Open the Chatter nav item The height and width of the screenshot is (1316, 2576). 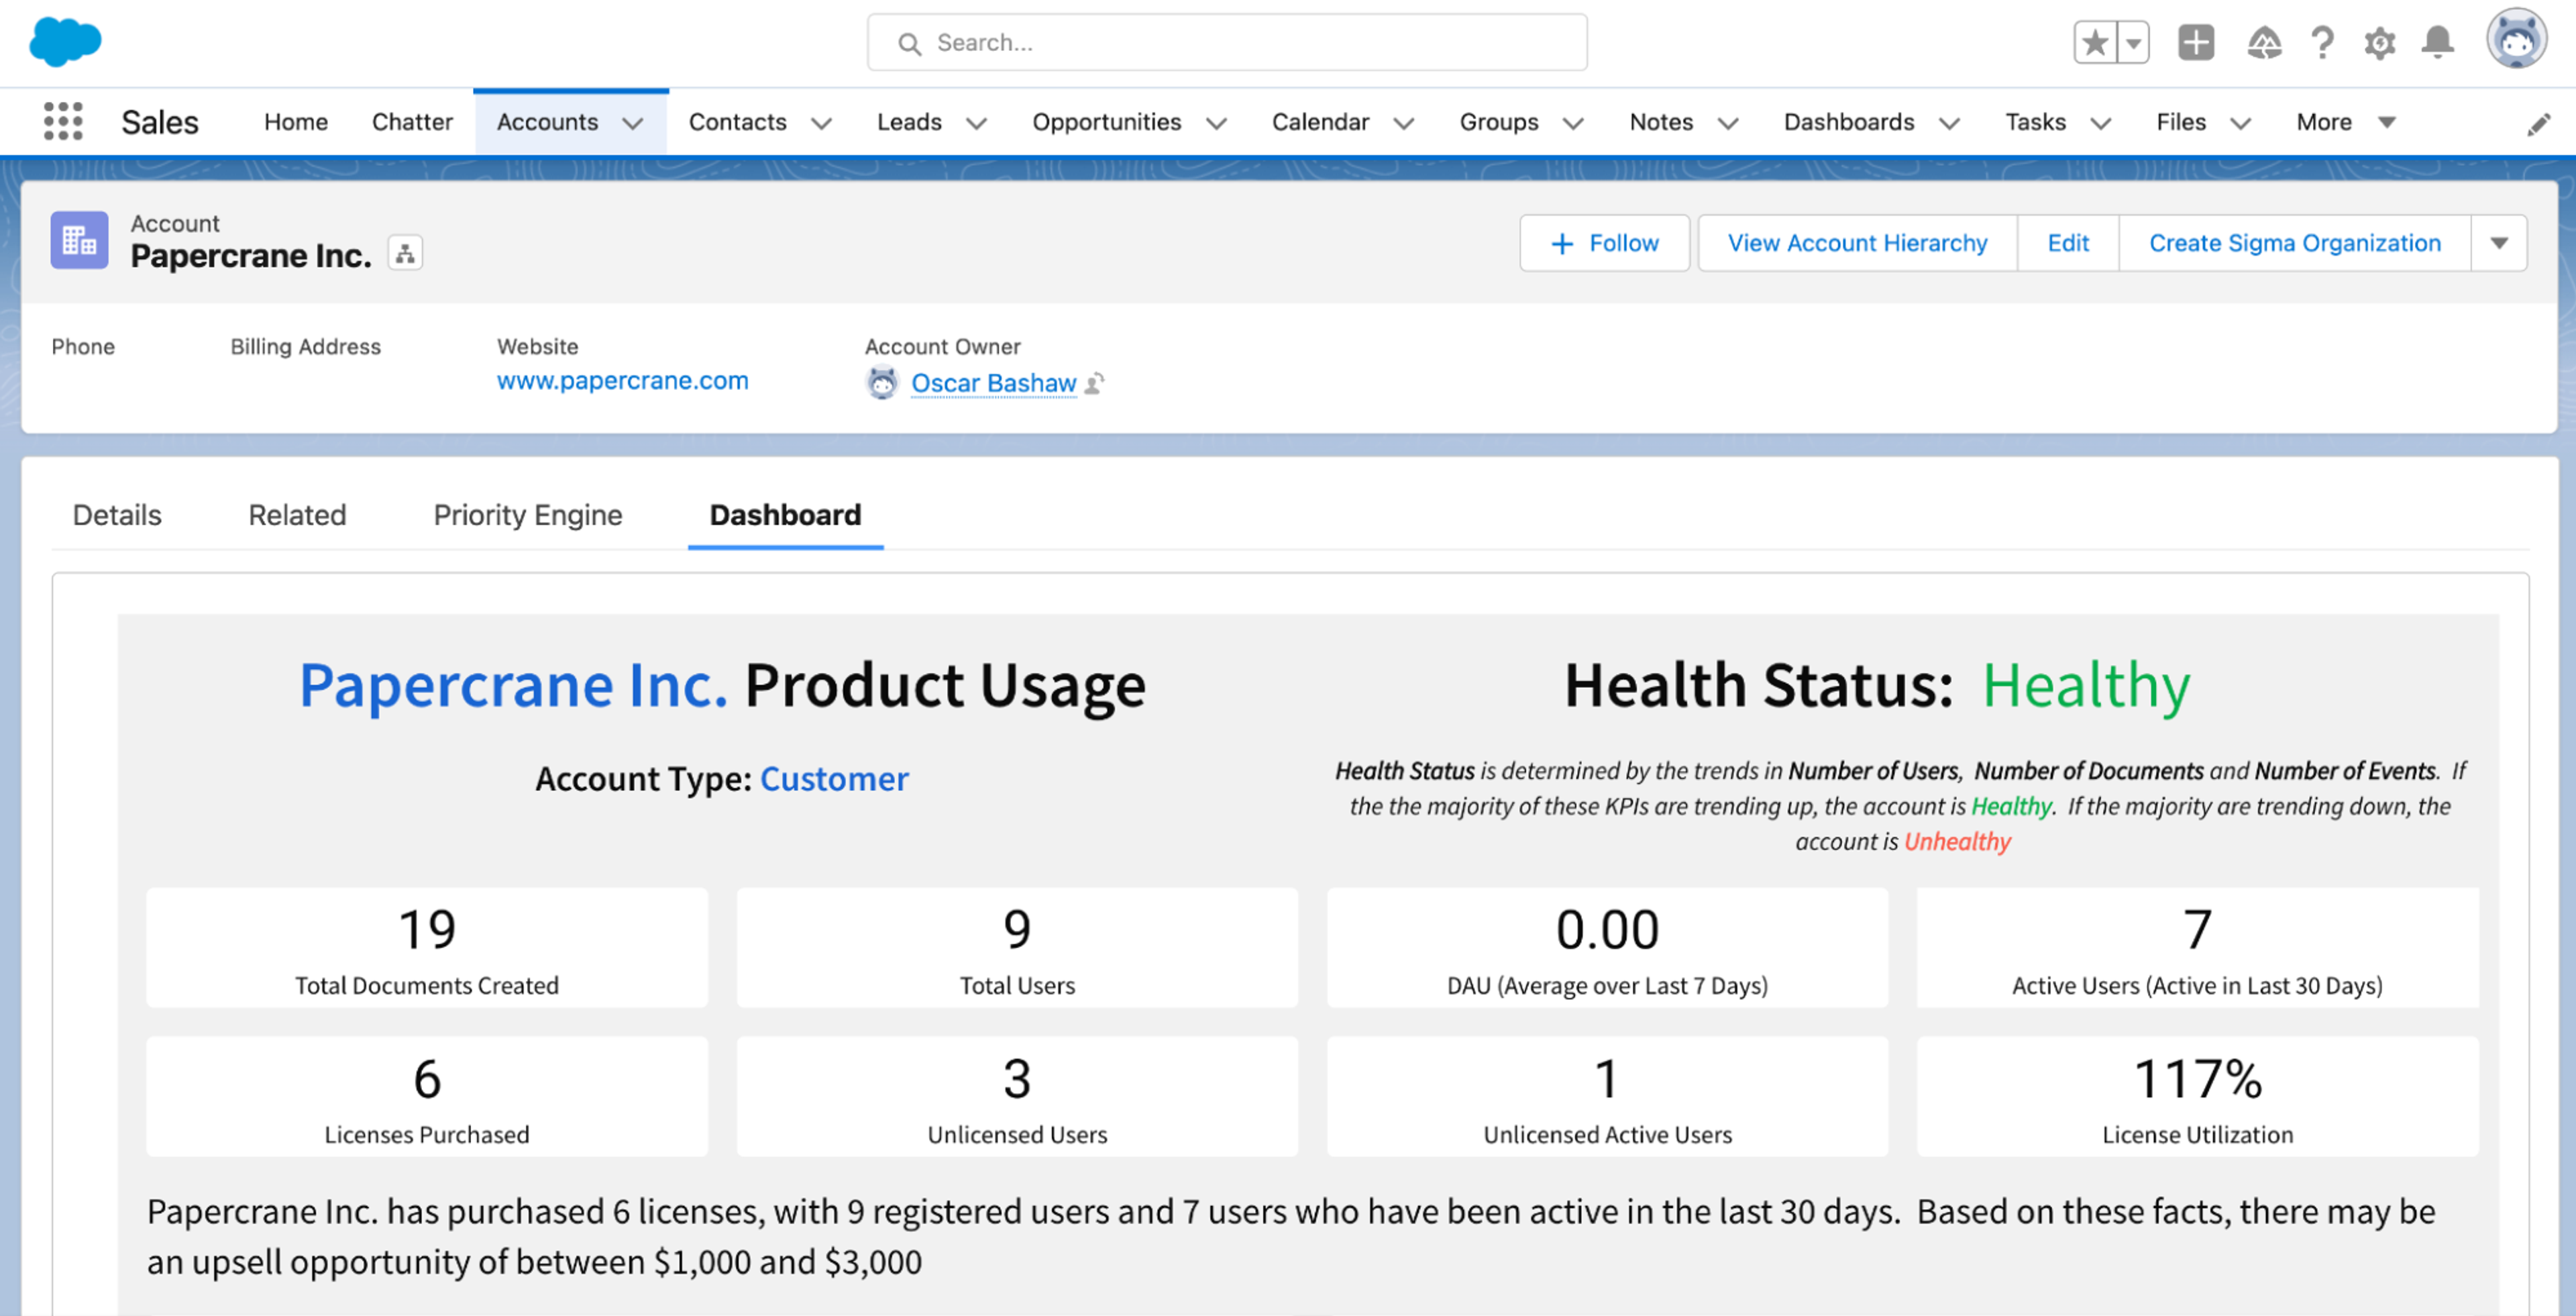tap(412, 122)
